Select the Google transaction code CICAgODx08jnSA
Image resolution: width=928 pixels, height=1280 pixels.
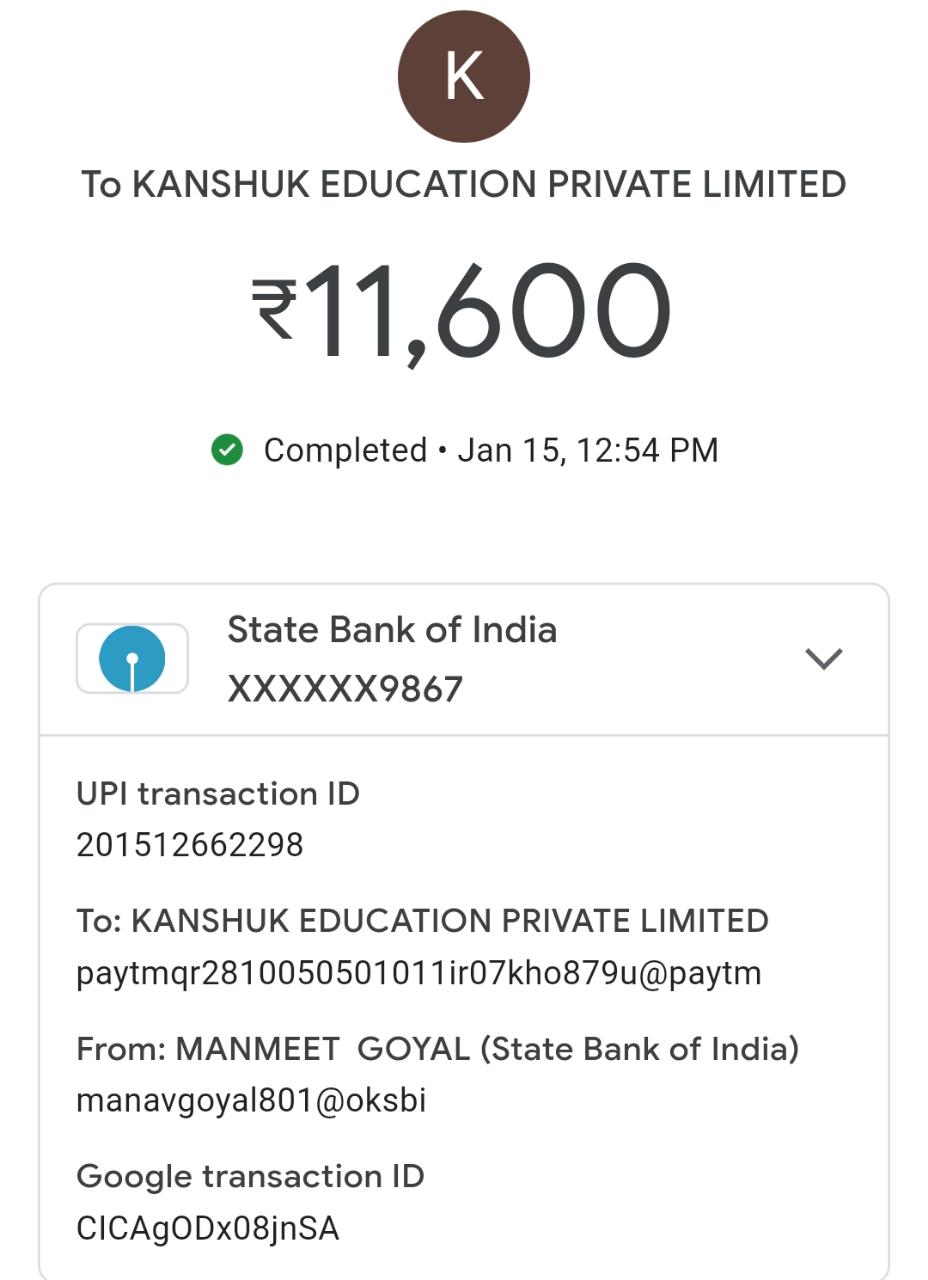click(x=208, y=1228)
